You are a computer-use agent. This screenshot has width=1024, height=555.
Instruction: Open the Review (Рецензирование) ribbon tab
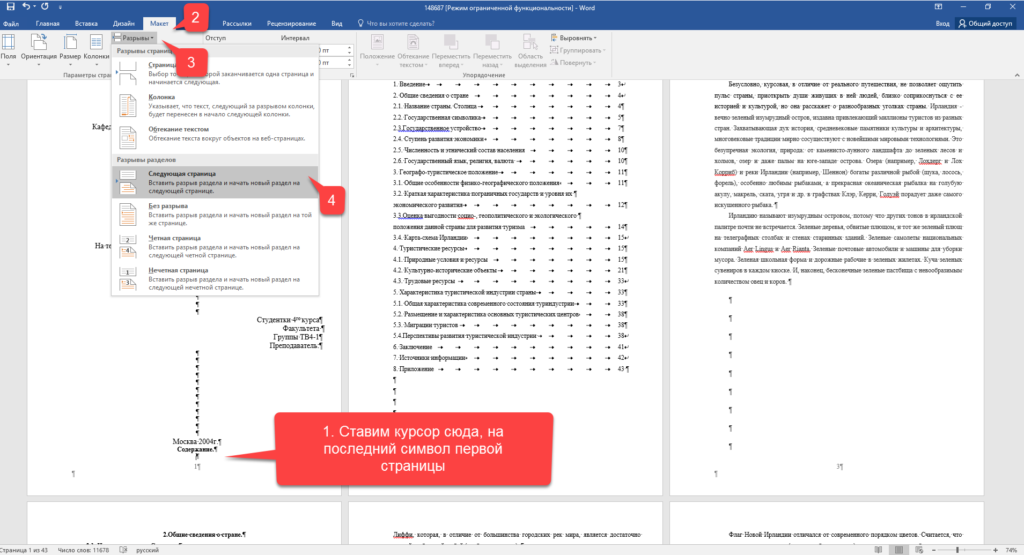pyautogui.click(x=294, y=21)
